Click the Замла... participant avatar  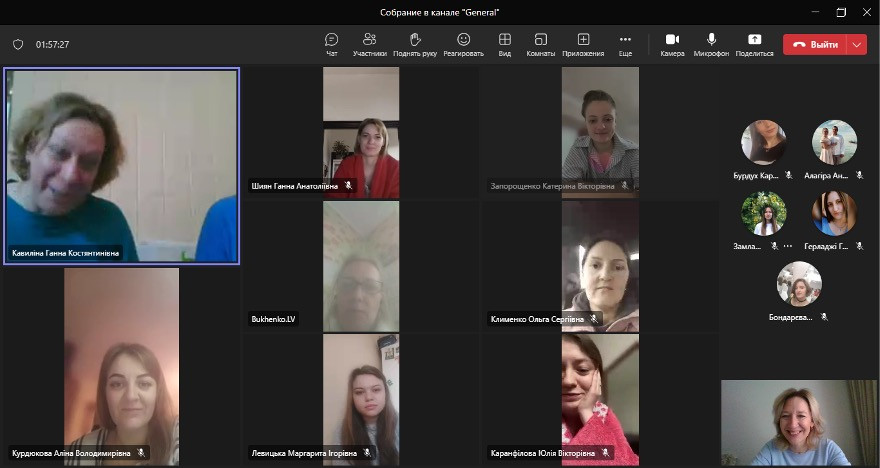(x=763, y=213)
